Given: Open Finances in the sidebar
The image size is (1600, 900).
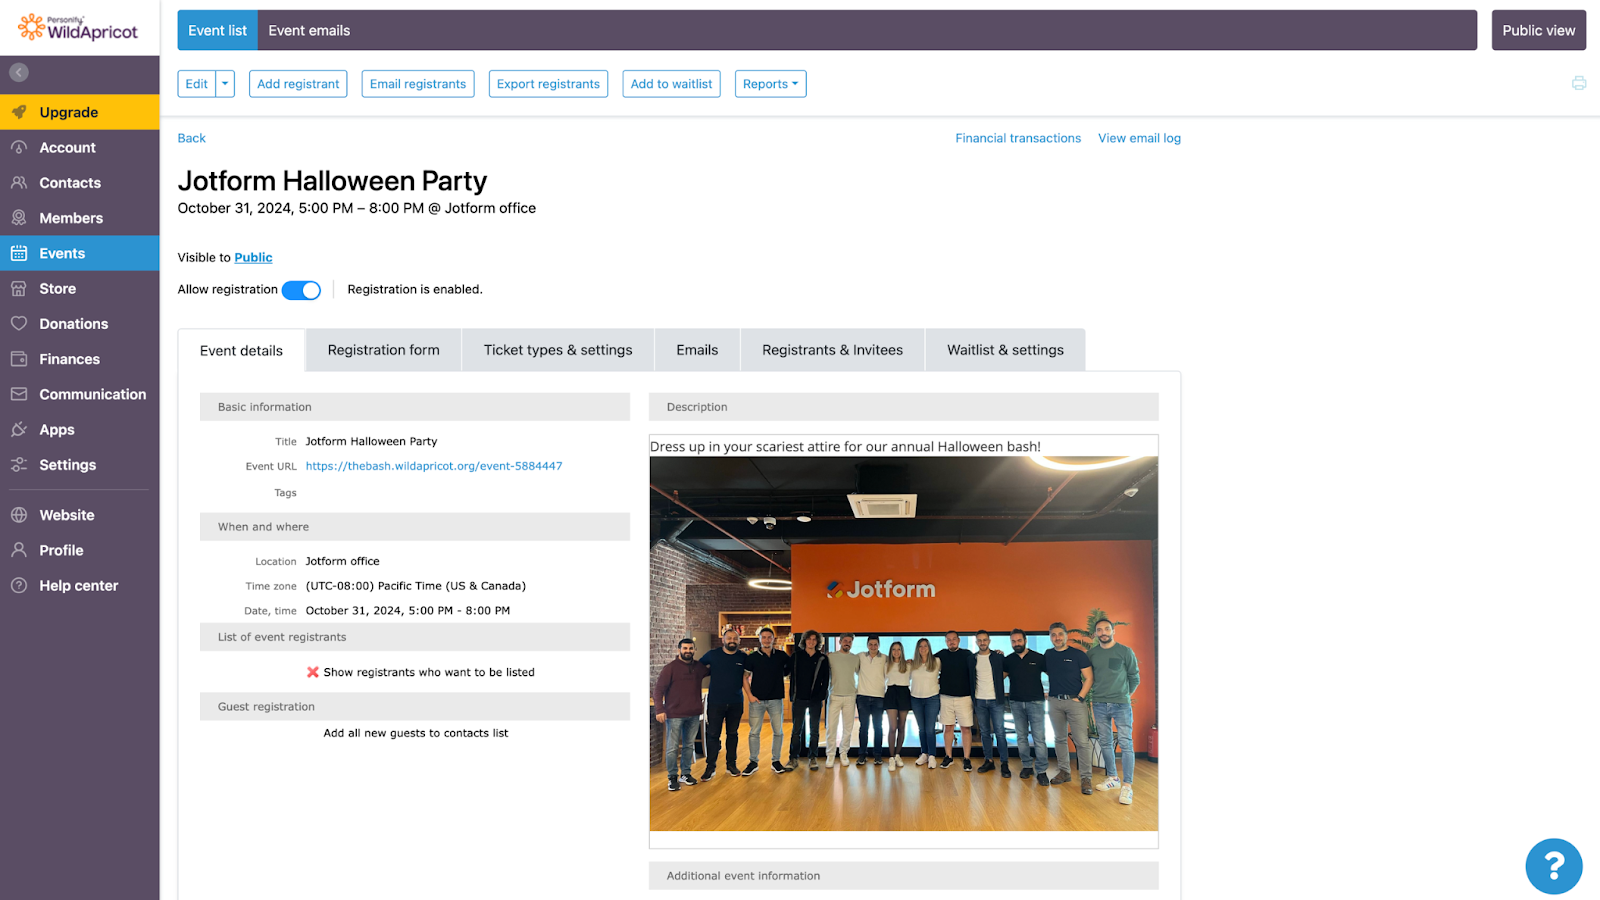Looking at the screenshot, I should point(80,359).
